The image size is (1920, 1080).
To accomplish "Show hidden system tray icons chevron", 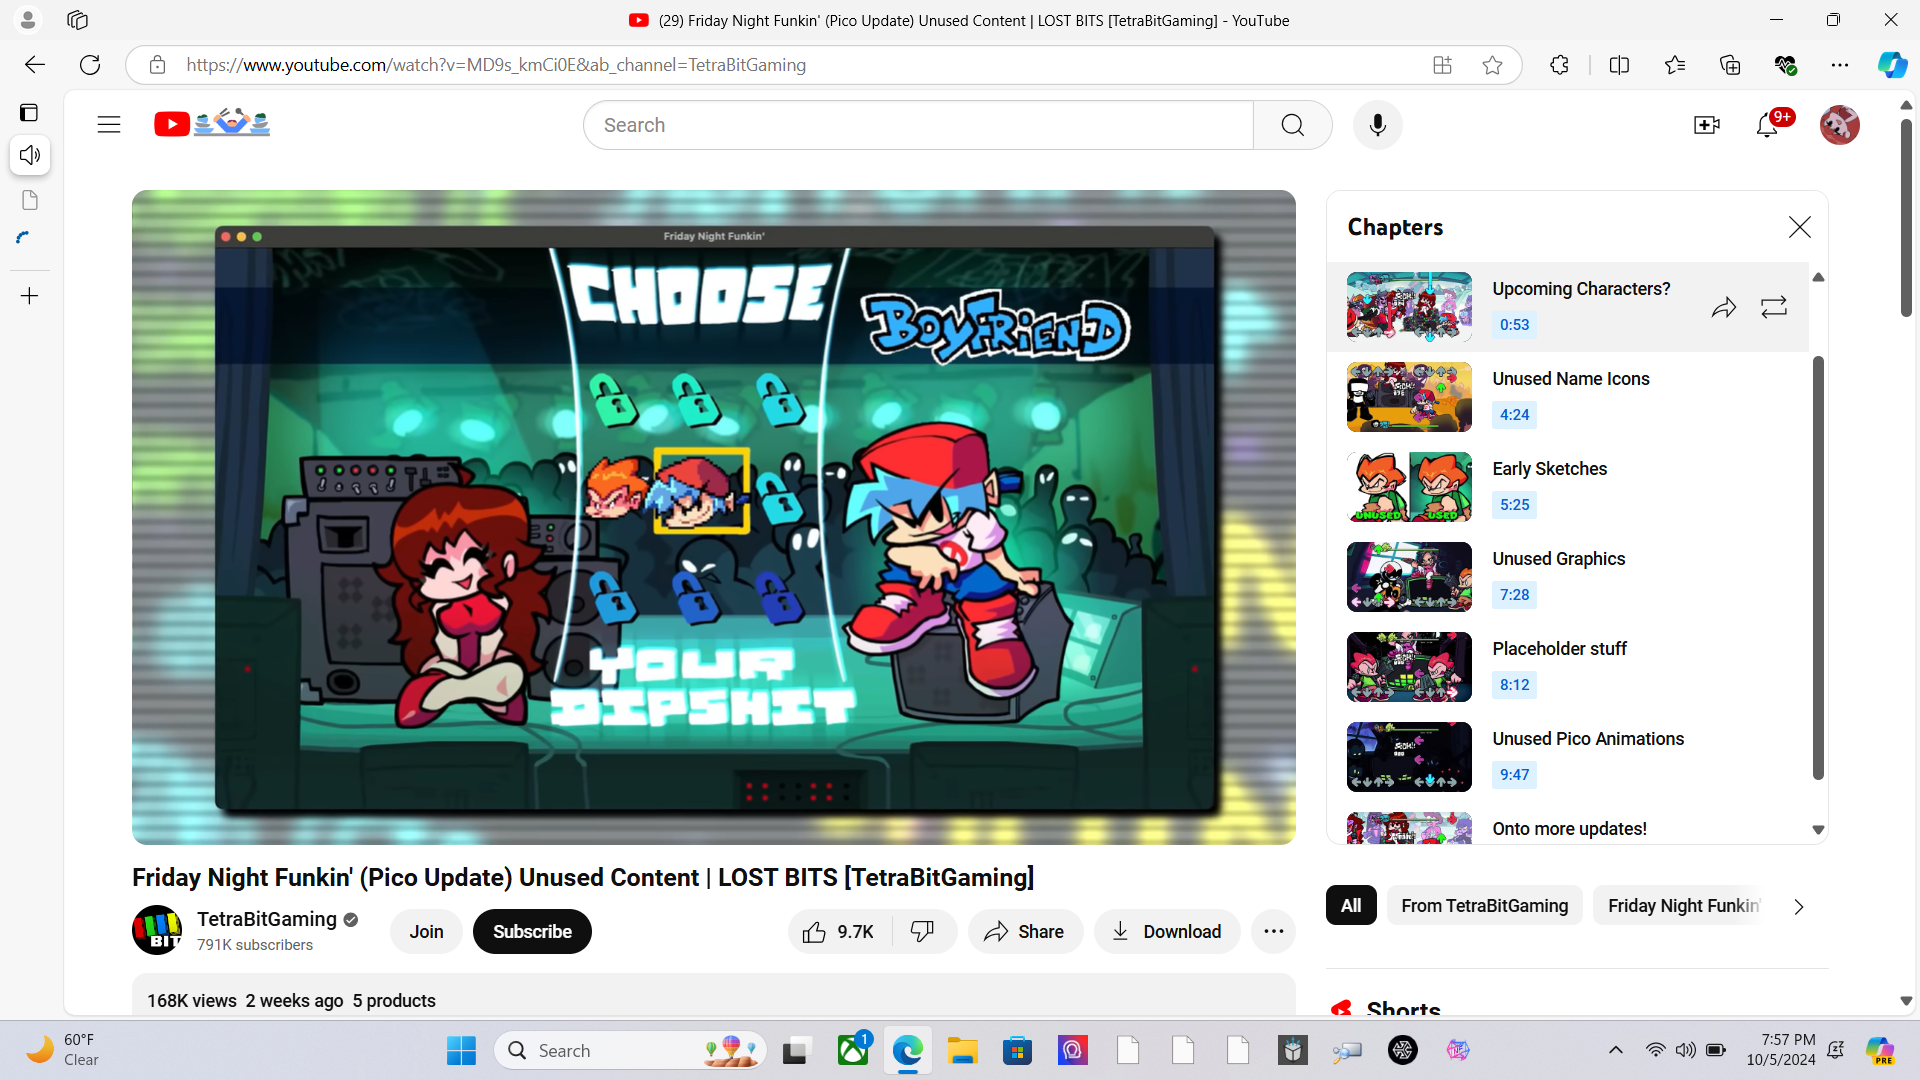I will [x=1615, y=1050].
